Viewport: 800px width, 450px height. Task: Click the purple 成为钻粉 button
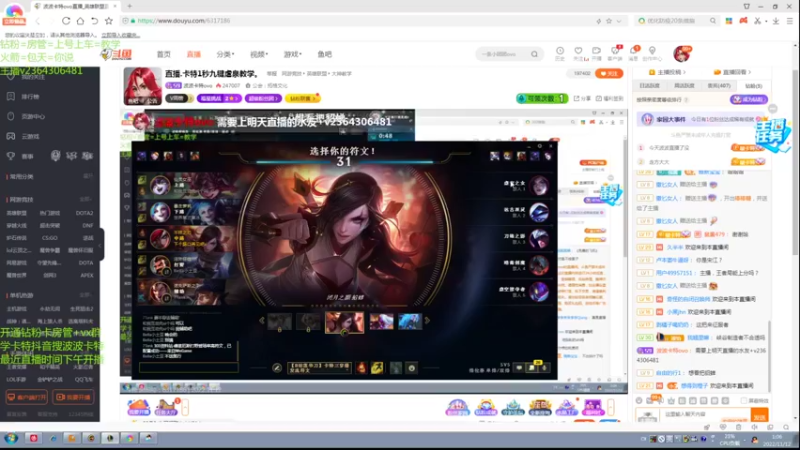coord(748,99)
